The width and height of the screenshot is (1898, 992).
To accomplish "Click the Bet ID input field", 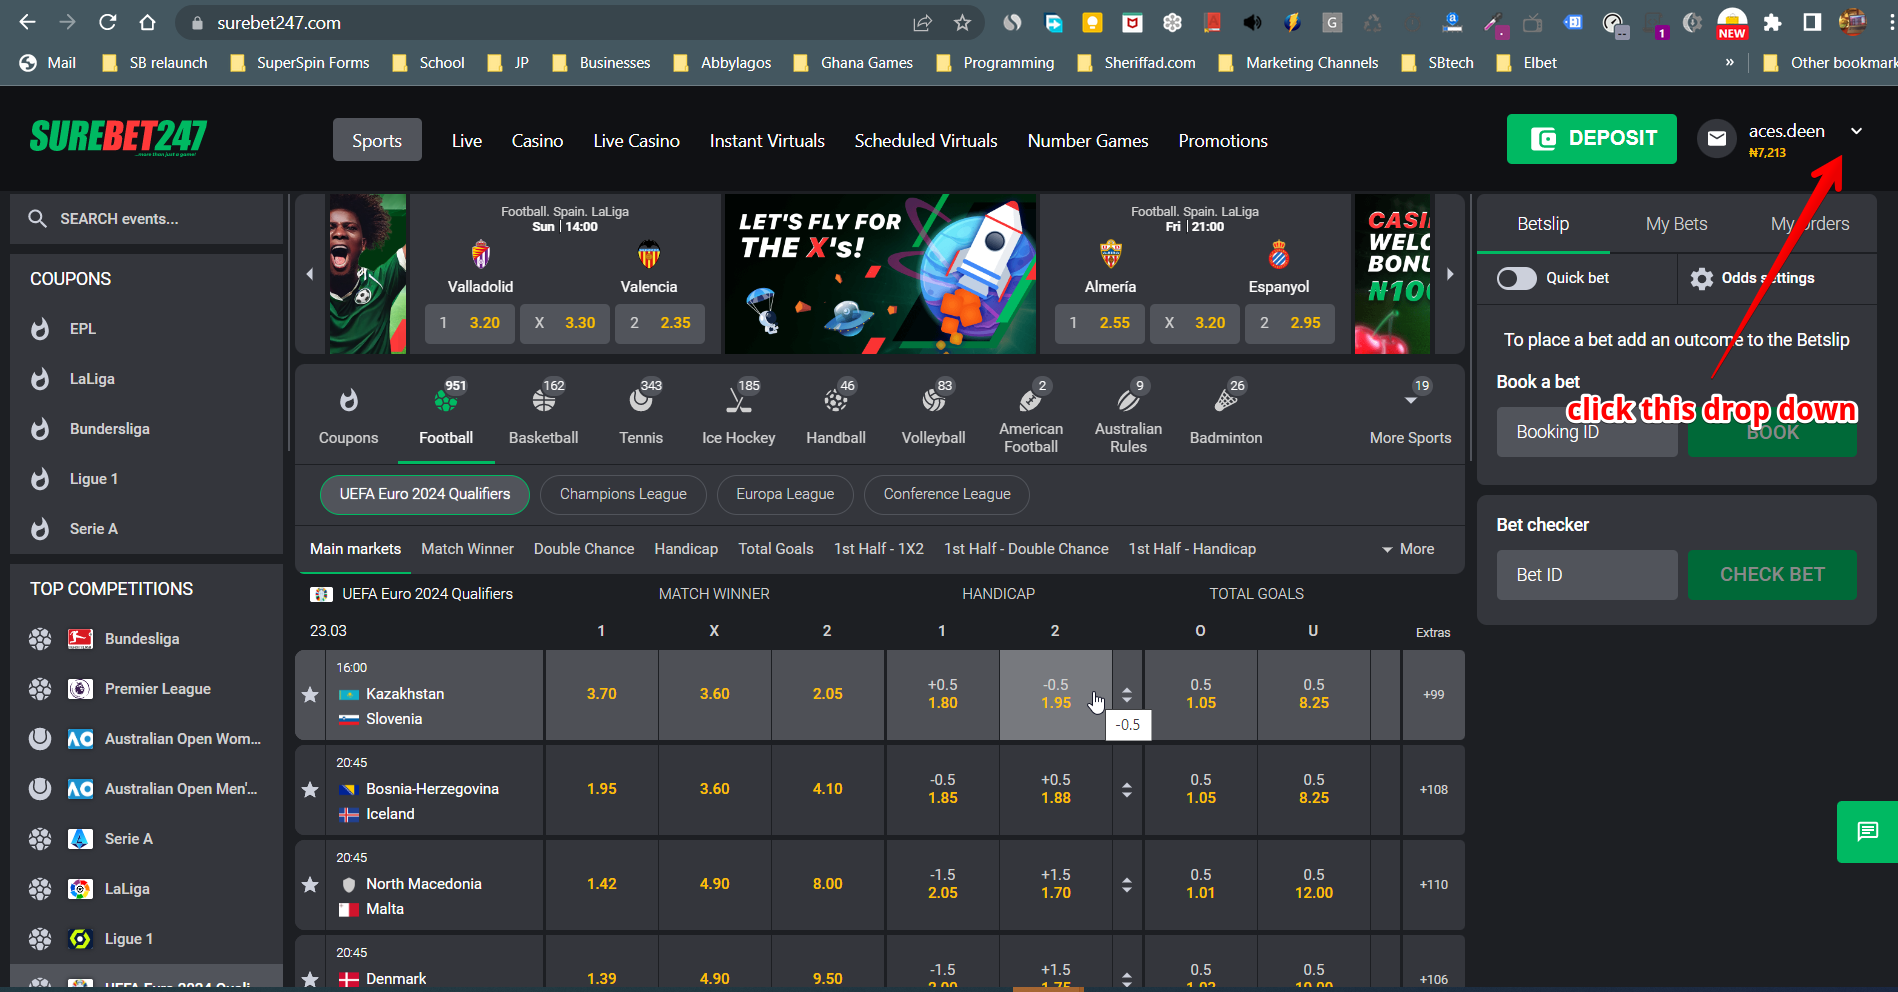I will click(x=1587, y=575).
